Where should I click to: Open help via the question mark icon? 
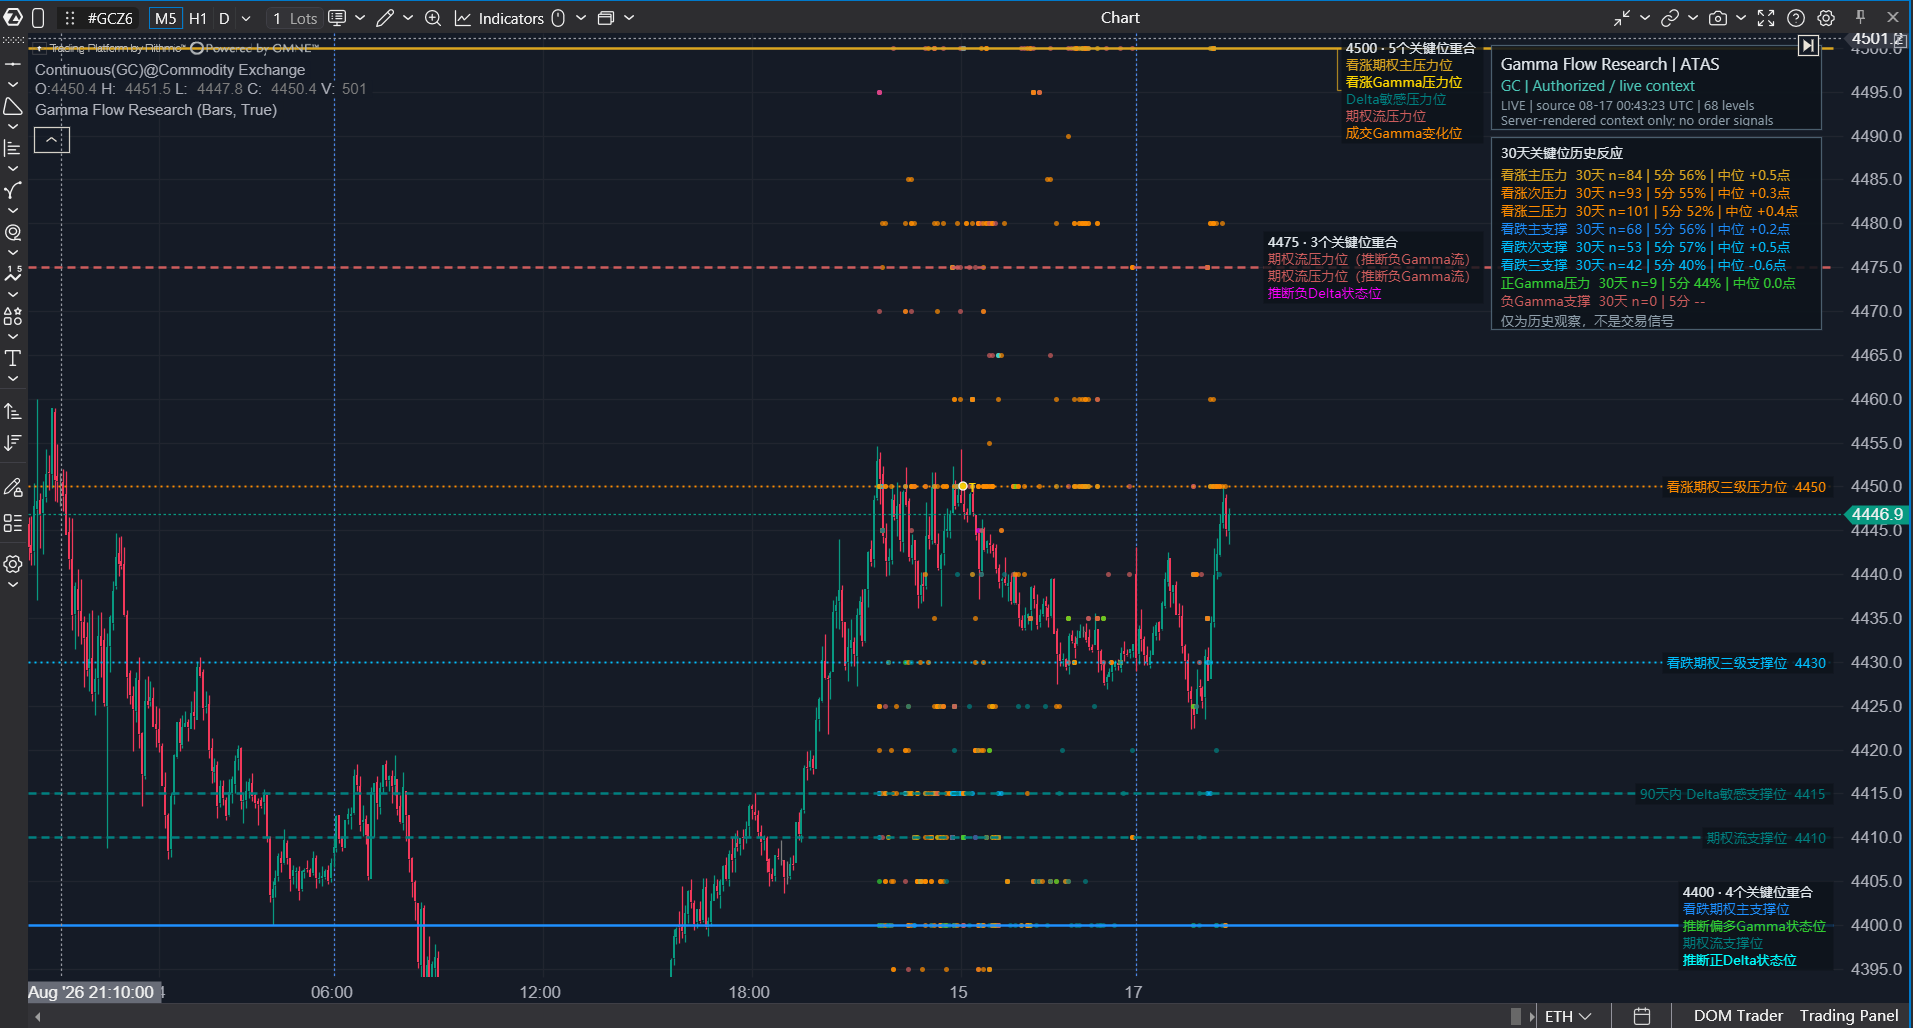1796,18
